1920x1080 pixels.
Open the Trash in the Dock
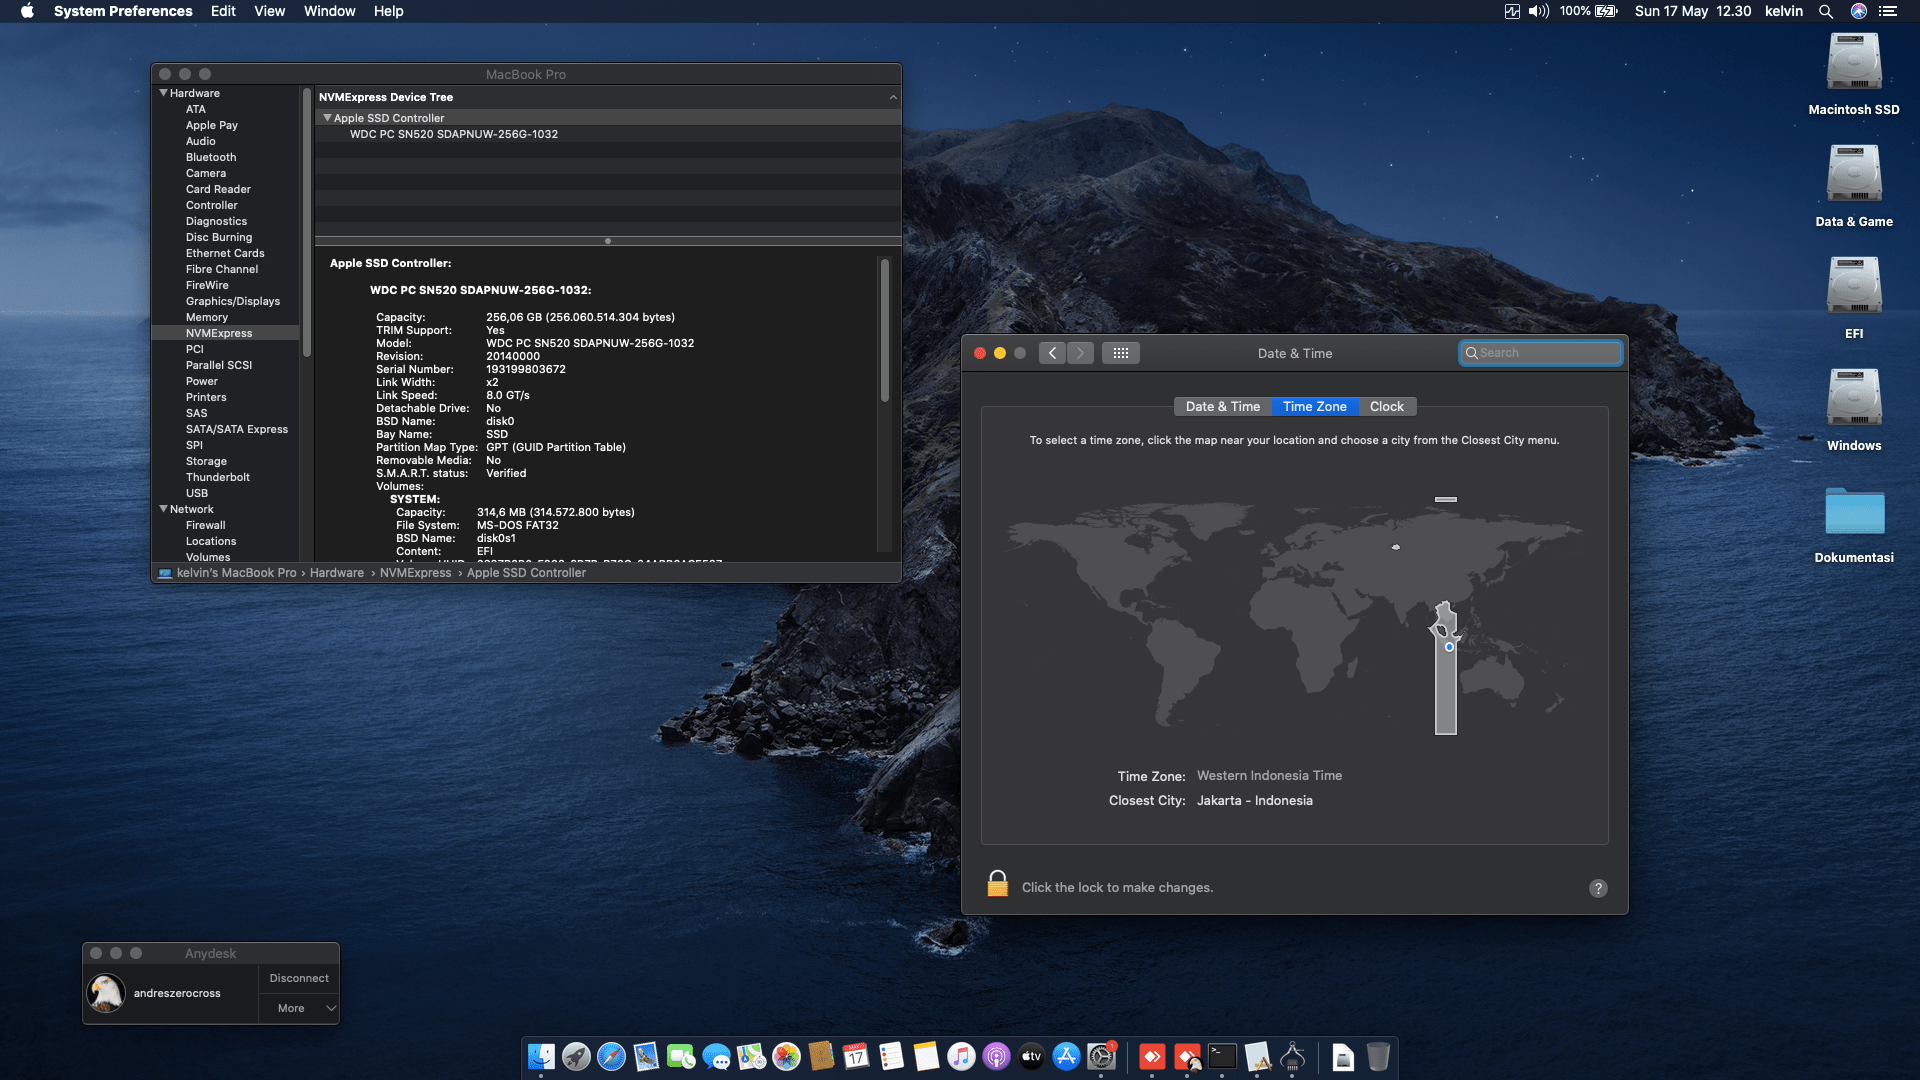click(x=1378, y=1057)
